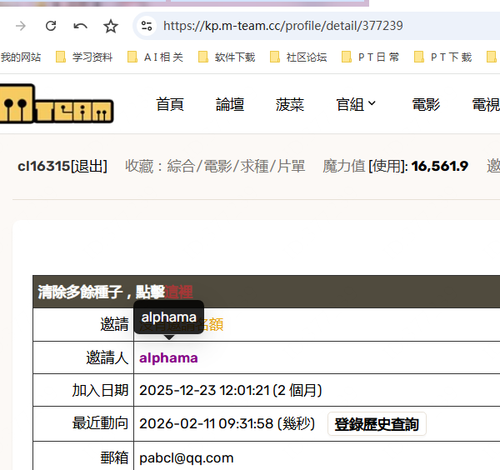The height and width of the screenshot is (470, 500).
Task: Reload the page with refresh icon
Action: (x=51, y=26)
